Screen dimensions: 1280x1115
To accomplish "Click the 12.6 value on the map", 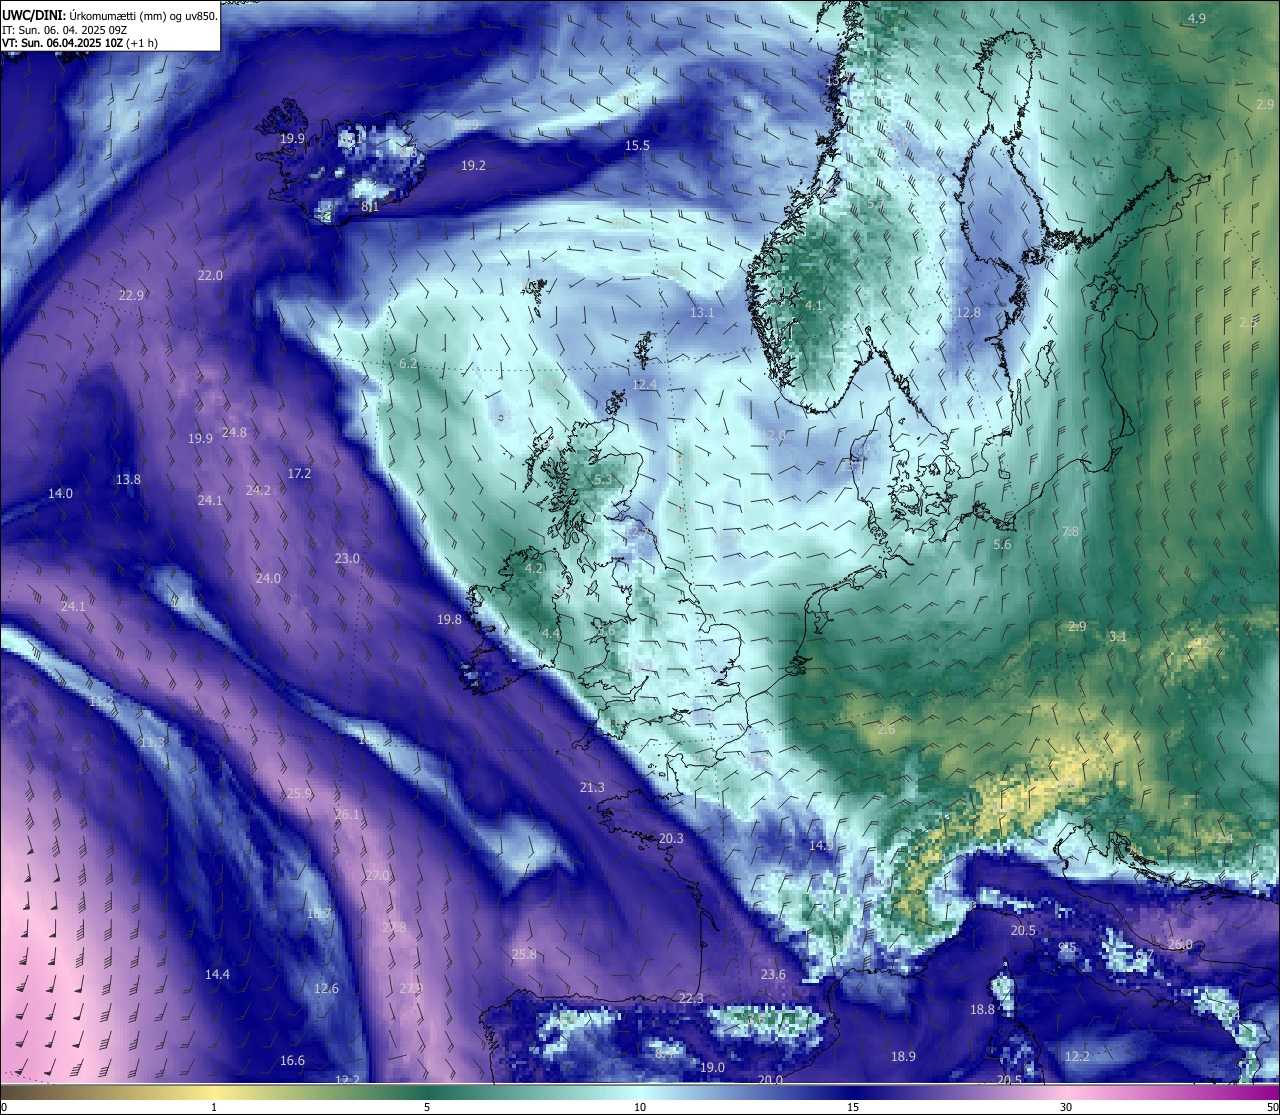I will pos(326,989).
